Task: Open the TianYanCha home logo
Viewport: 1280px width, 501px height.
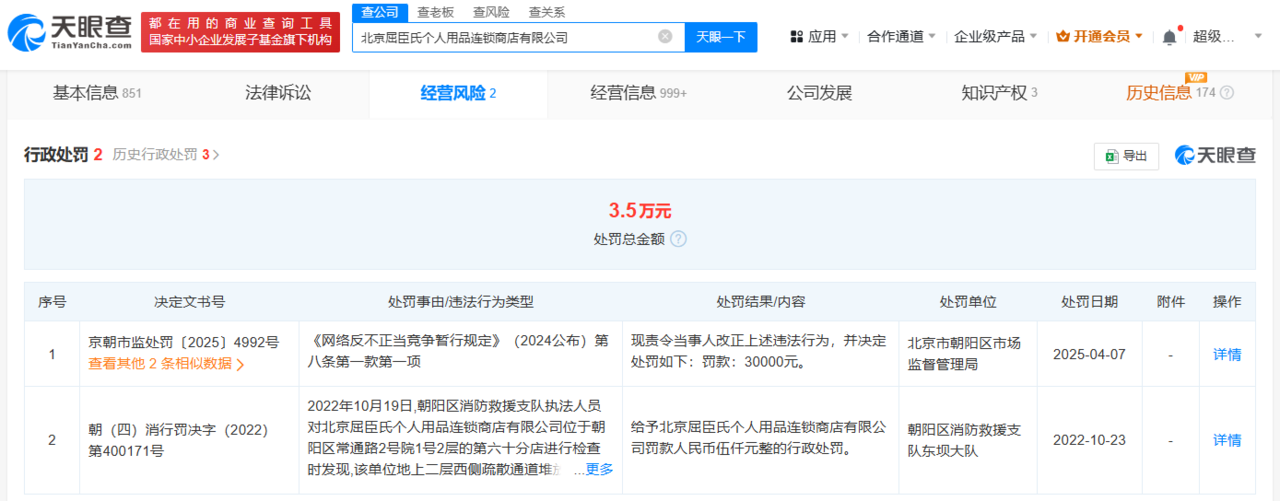Action: 69,34
